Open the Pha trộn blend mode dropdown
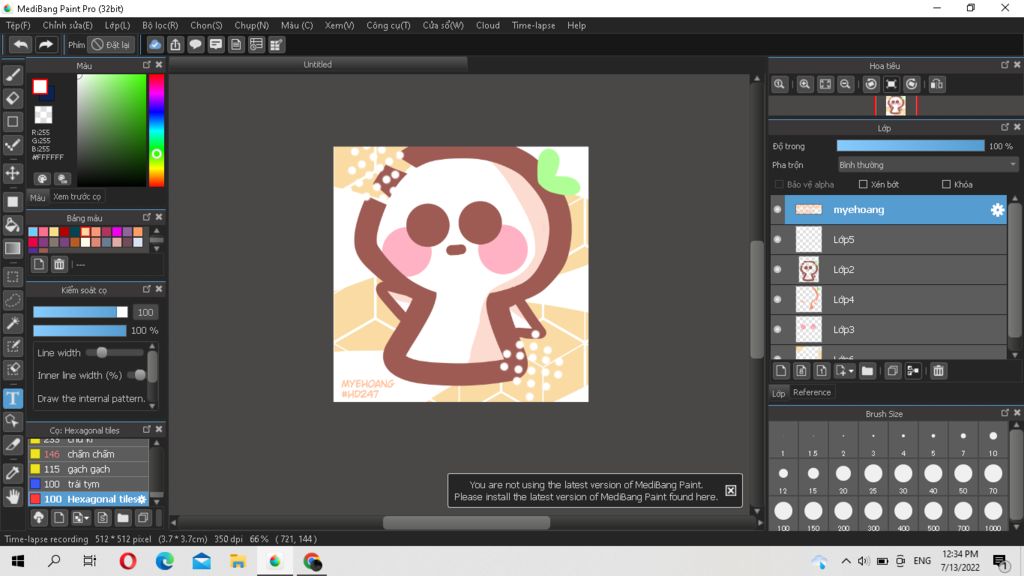This screenshot has width=1024, height=576. [x=927, y=165]
